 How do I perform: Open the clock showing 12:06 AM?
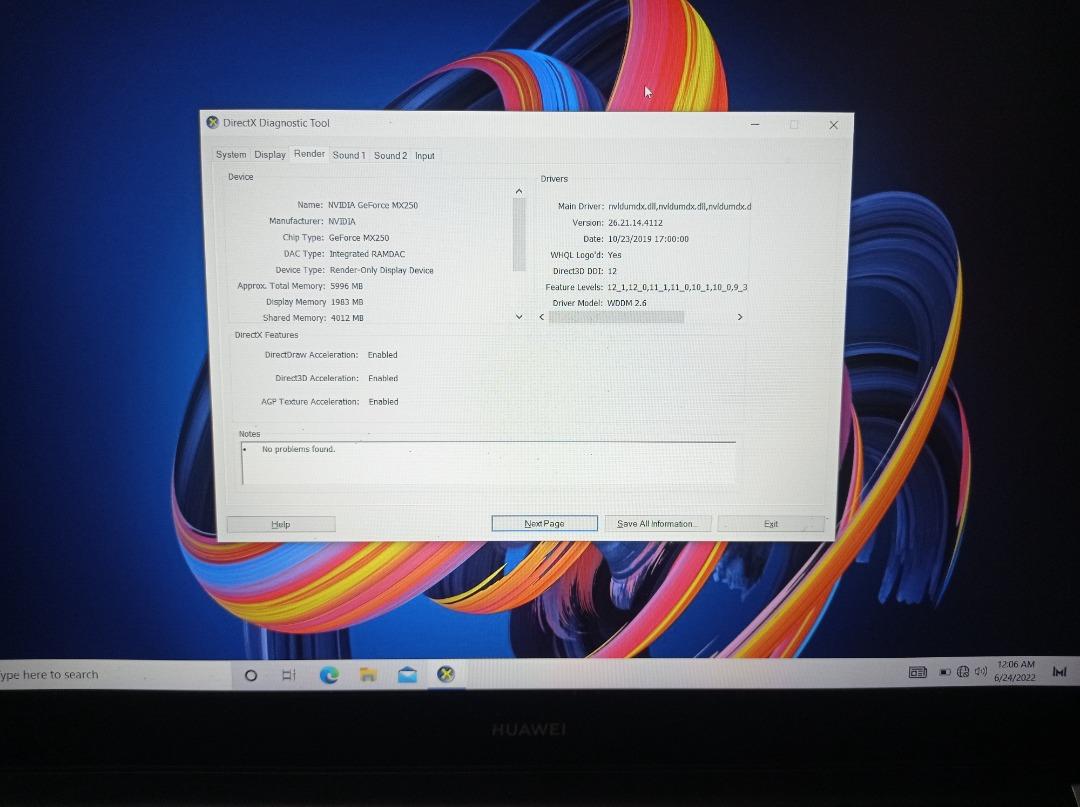pos(1015,671)
